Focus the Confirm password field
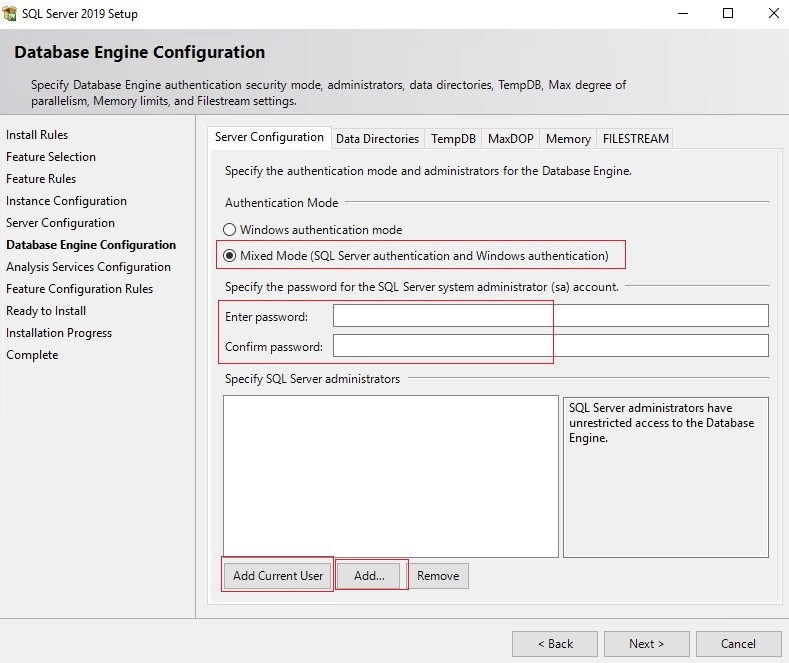This screenshot has width=789, height=663. coord(550,346)
